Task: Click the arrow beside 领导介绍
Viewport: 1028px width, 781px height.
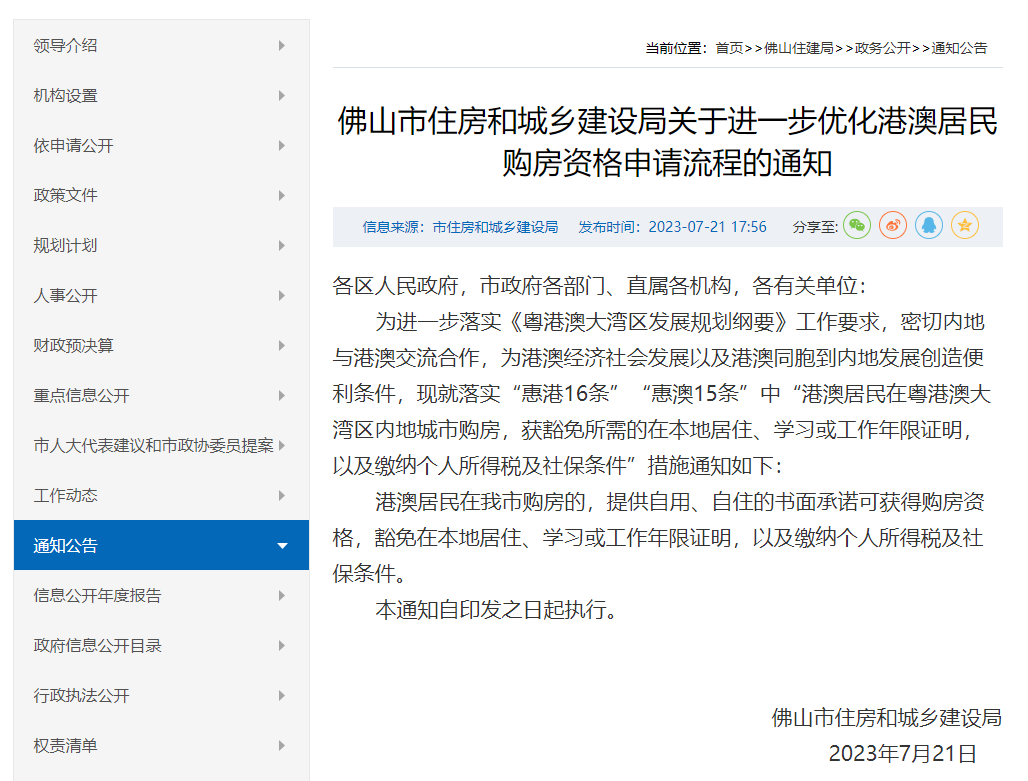Action: click(x=282, y=46)
